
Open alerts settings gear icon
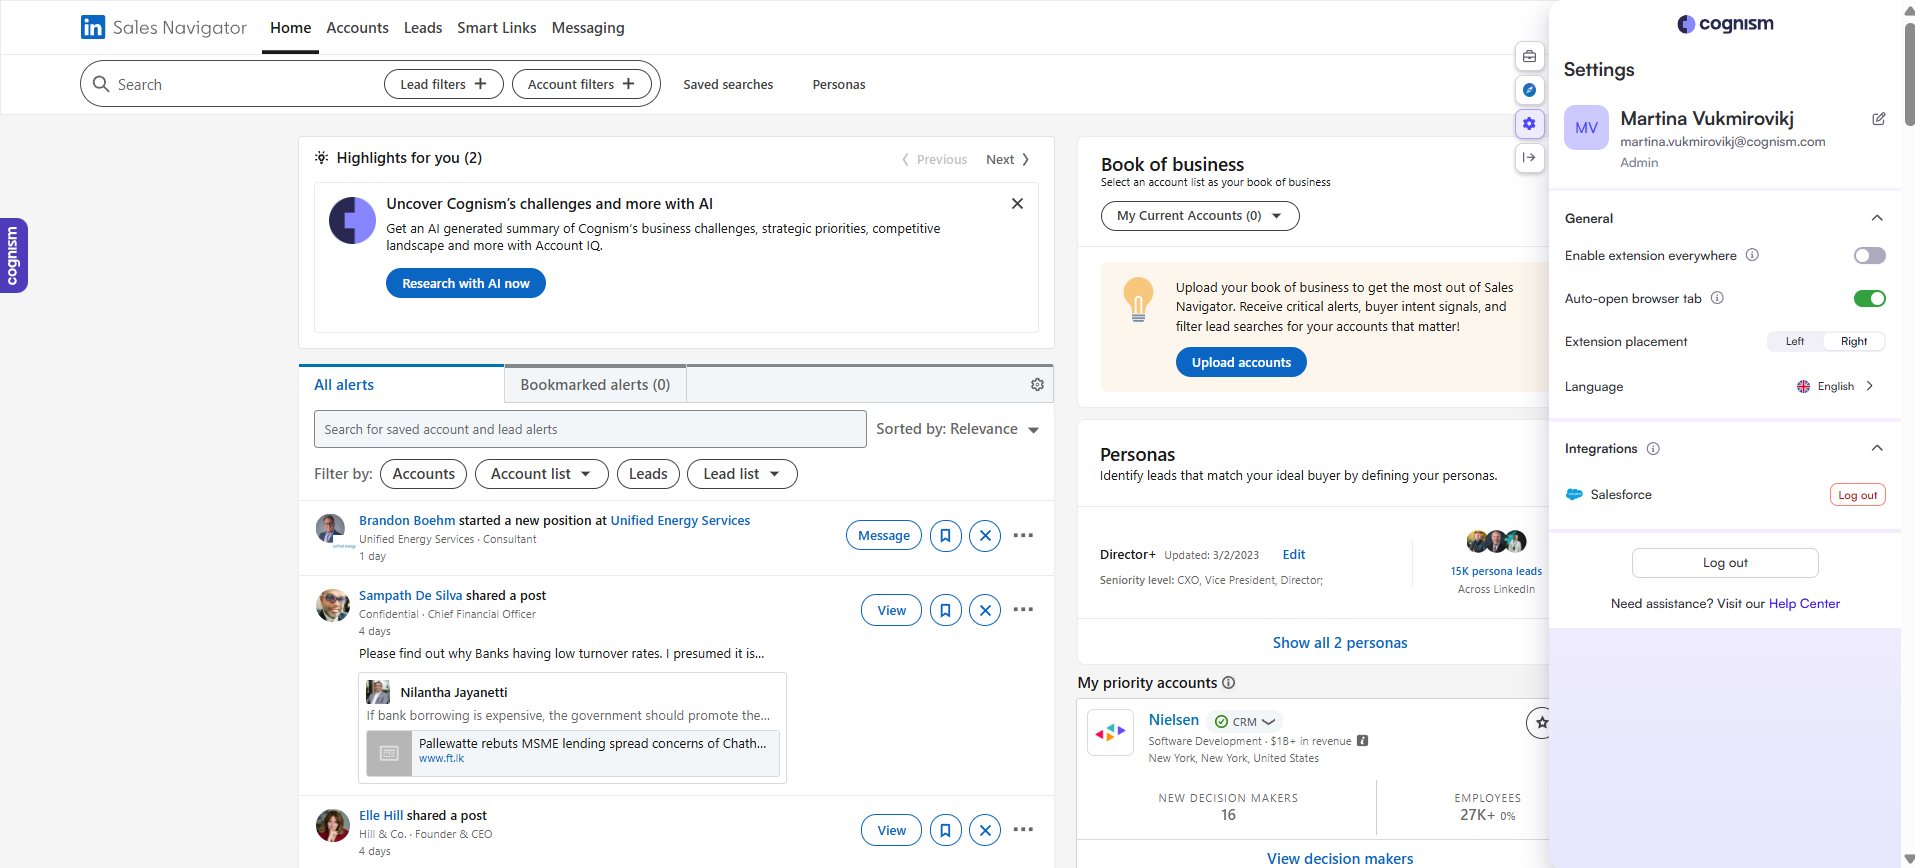click(x=1037, y=385)
